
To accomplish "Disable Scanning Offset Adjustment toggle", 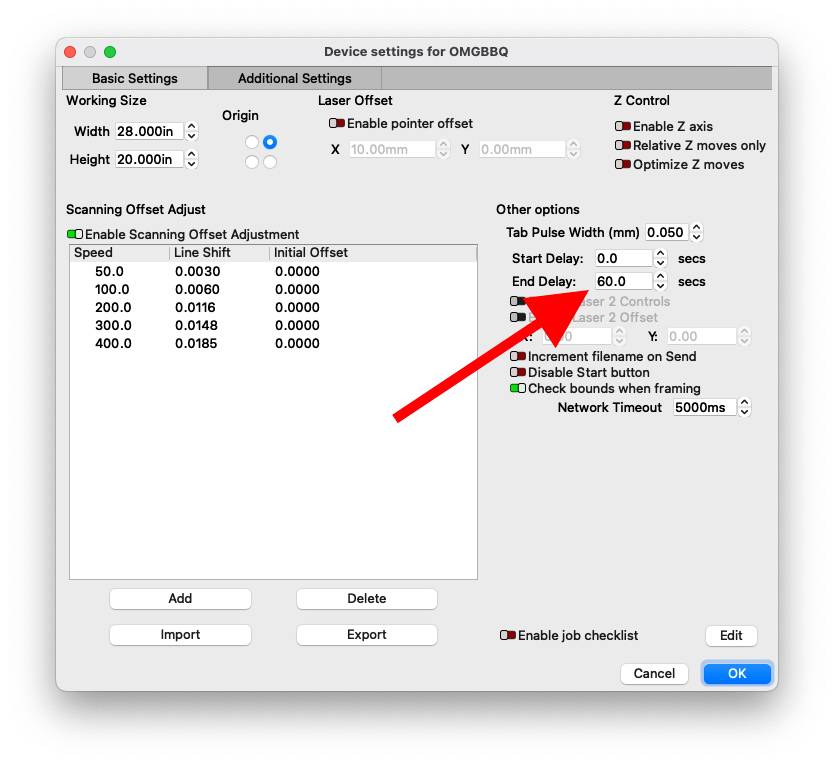I will click(x=75, y=234).
